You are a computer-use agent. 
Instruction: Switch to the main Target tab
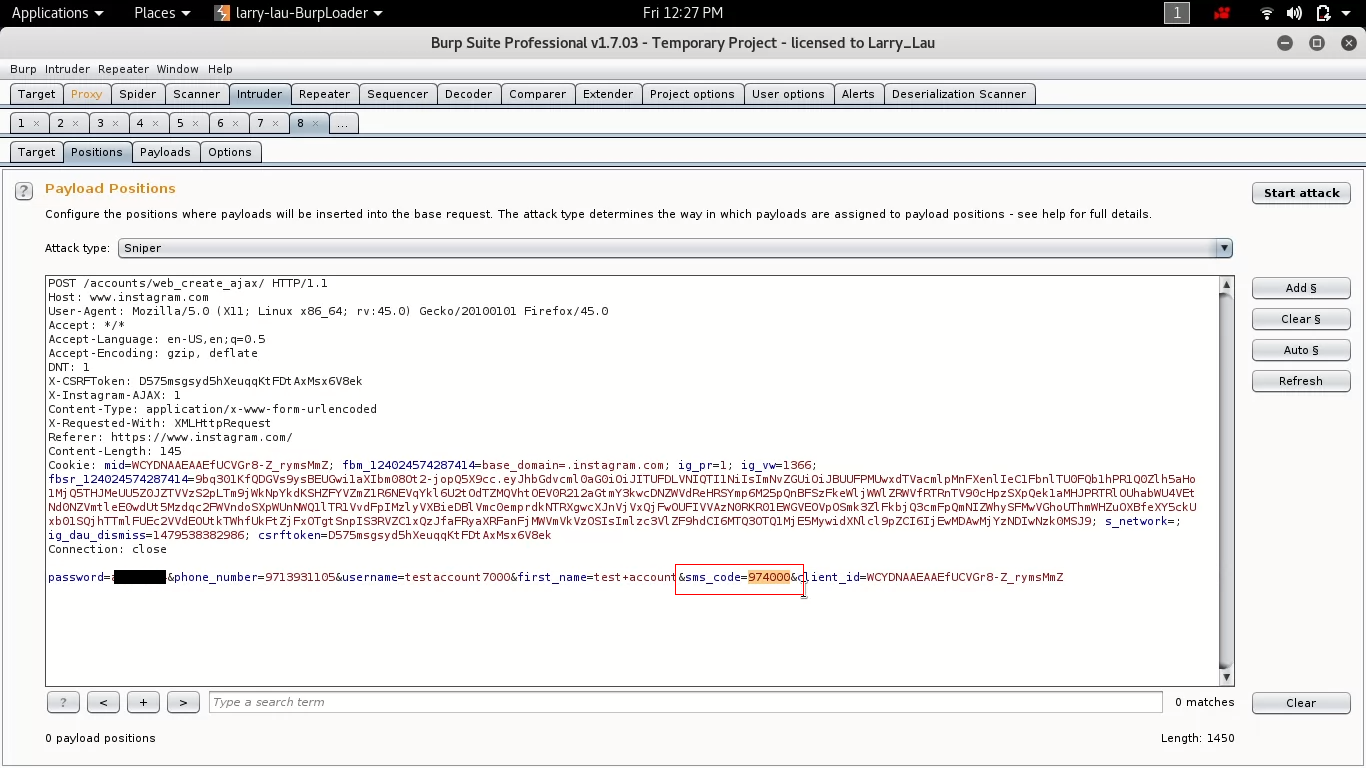click(37, 94)
